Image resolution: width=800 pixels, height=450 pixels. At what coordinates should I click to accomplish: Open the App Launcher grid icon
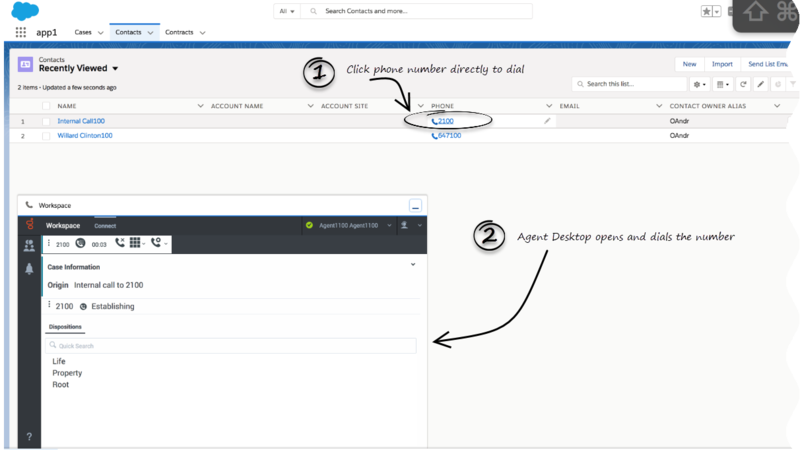click(21, 32)
